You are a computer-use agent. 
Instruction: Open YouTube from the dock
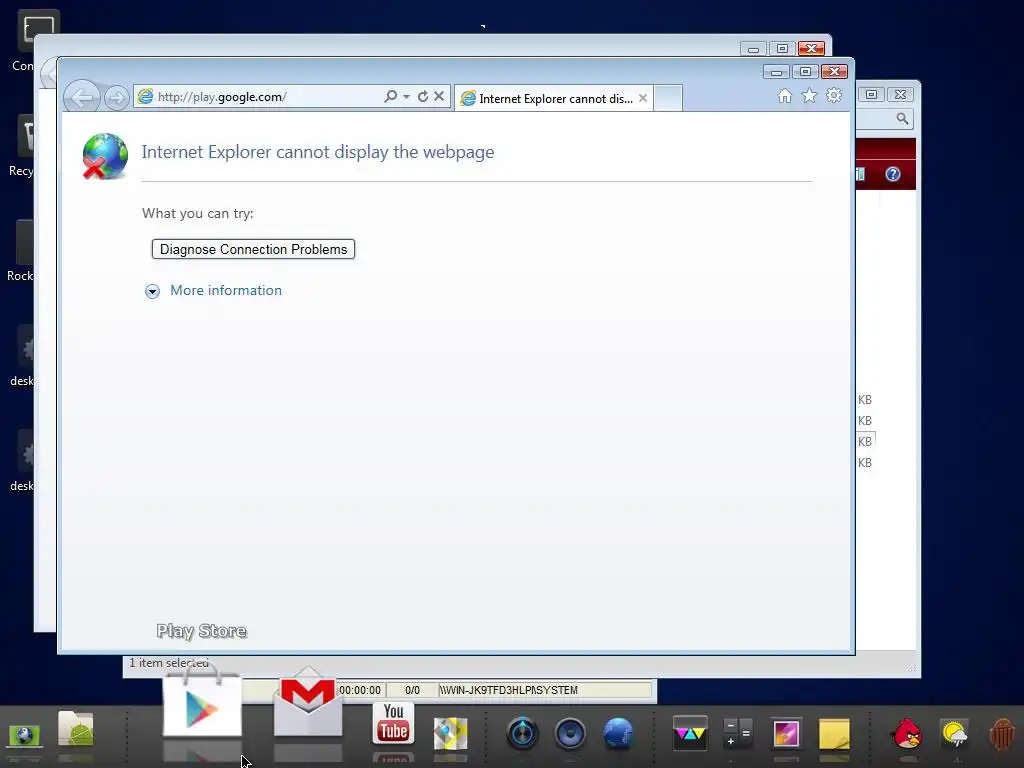click(393, 724)
